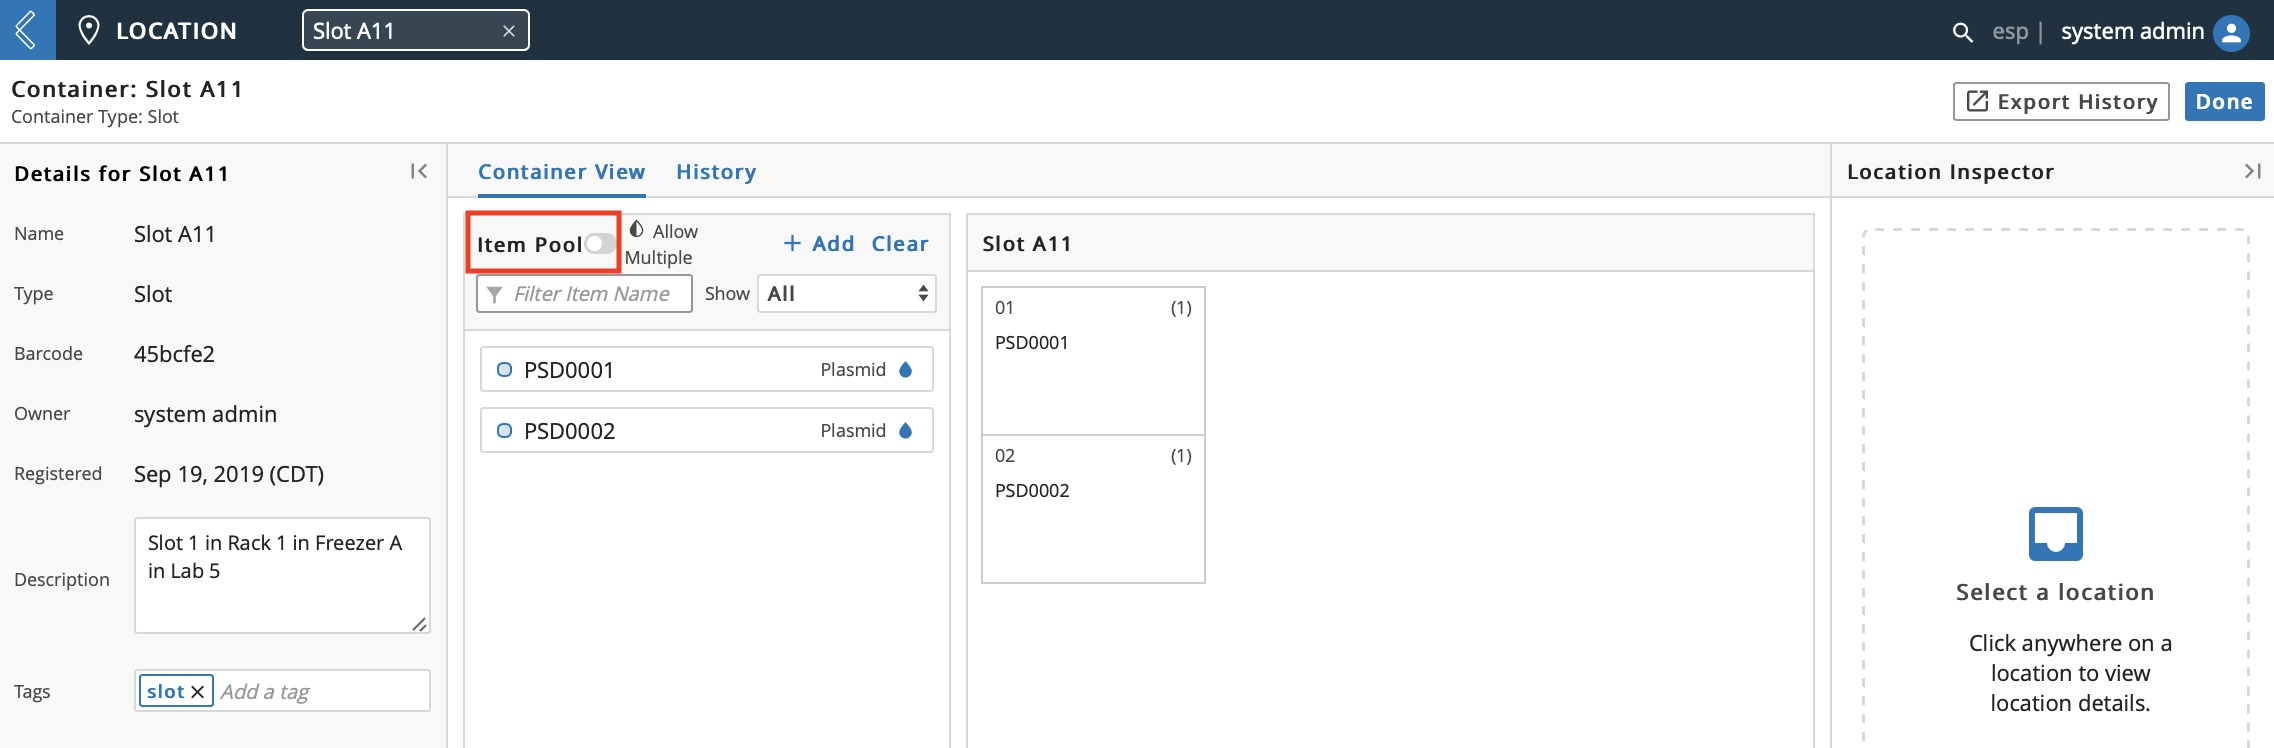Screen dimensions: 2274x748
Task: Select slot position 02 containing PSD0002
Action: click(x=1093, y=509)
